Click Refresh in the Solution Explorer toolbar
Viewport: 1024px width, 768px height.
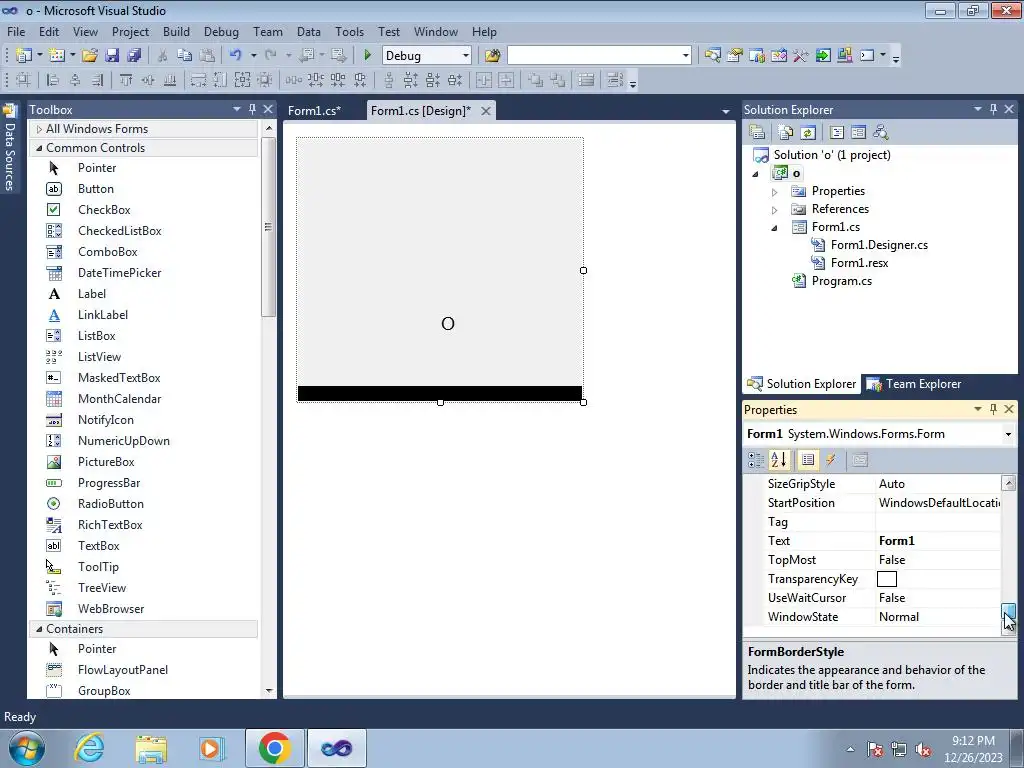coord(808,133)
